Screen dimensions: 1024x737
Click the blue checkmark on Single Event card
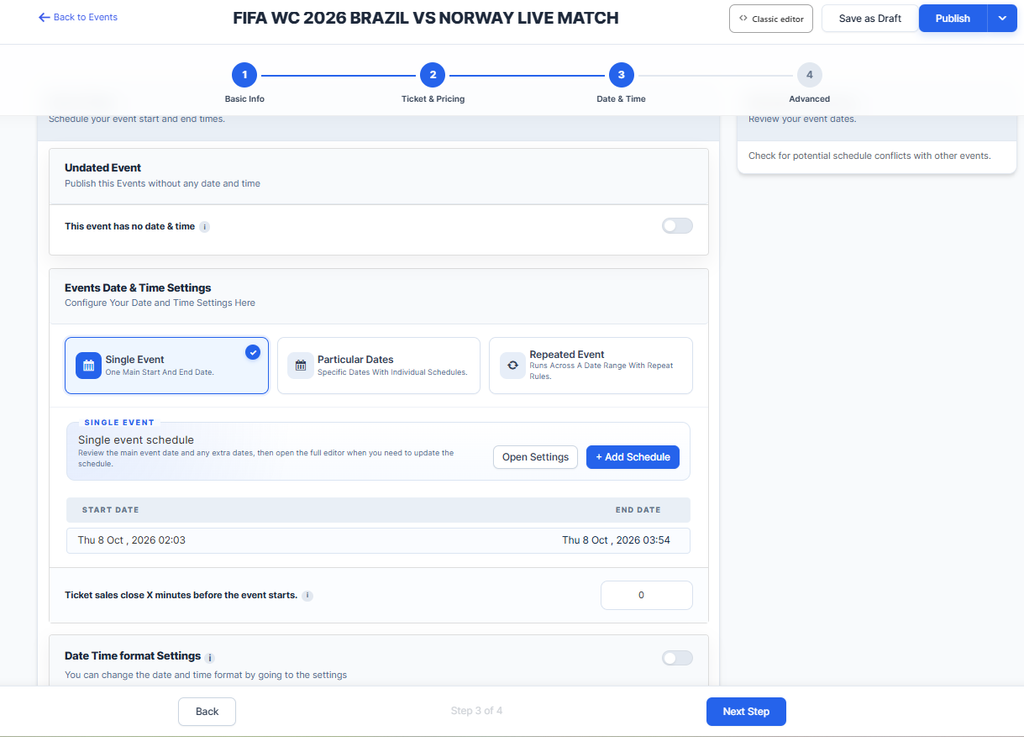pos(253,353)
